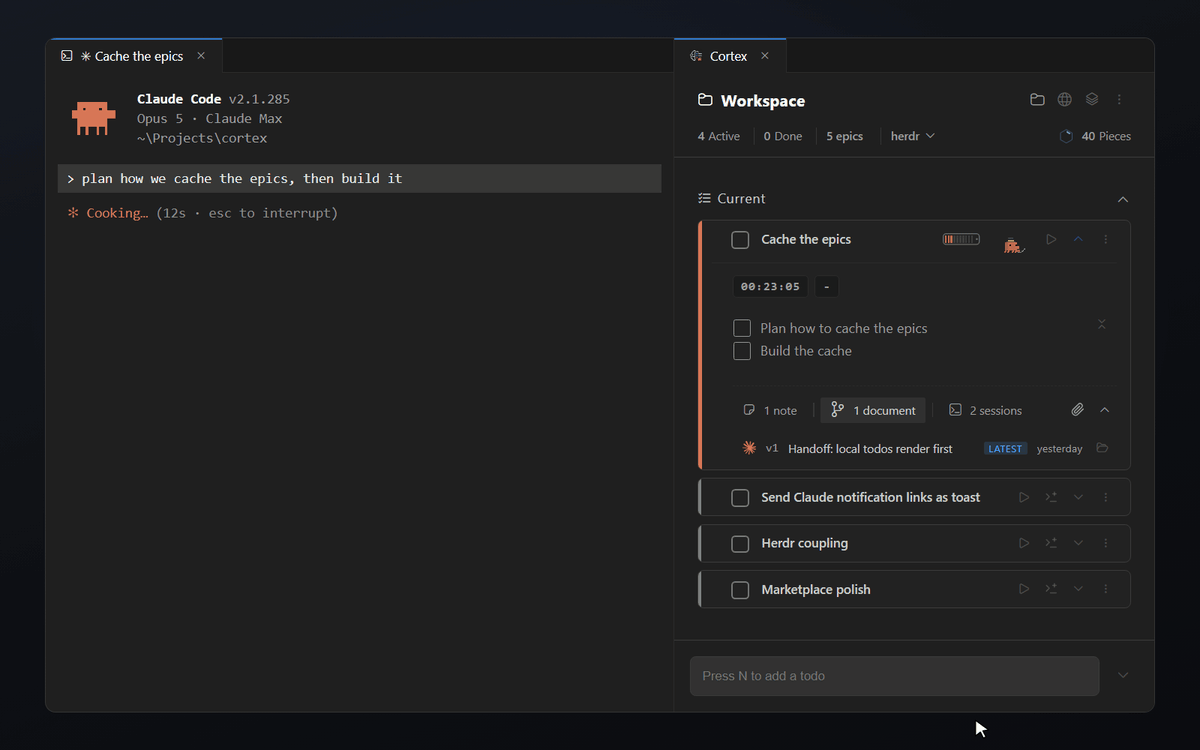
Task: Click the globe icon in the Workspace header
Action: pos(1065,100)
